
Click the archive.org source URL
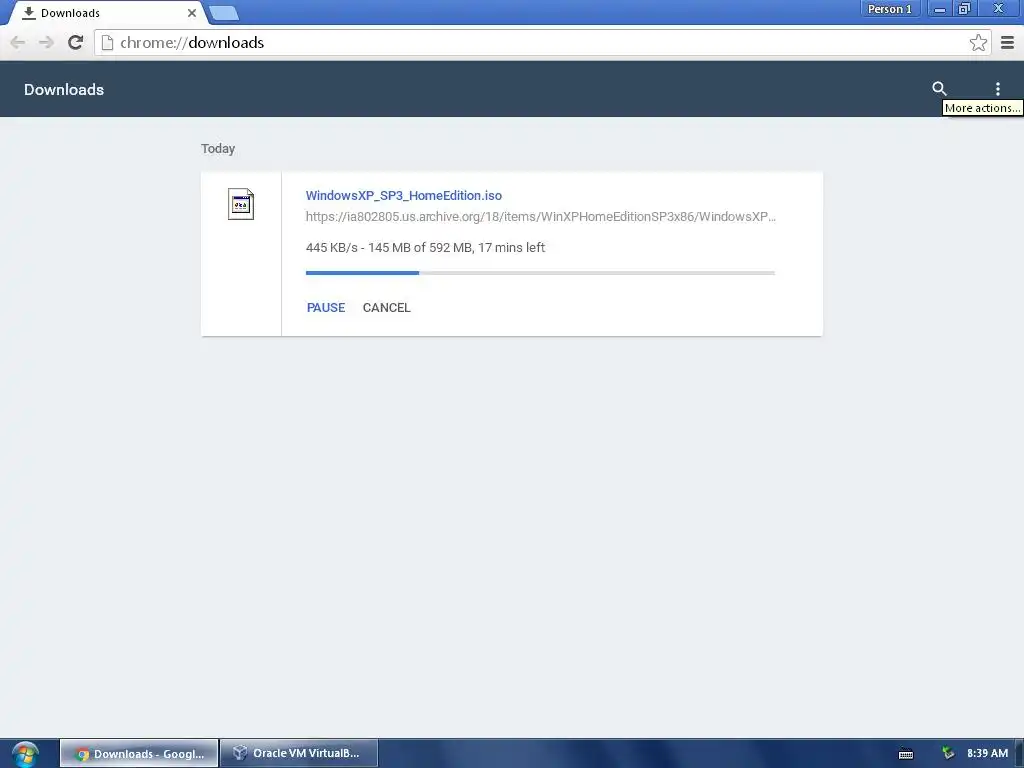pos(541,216)
